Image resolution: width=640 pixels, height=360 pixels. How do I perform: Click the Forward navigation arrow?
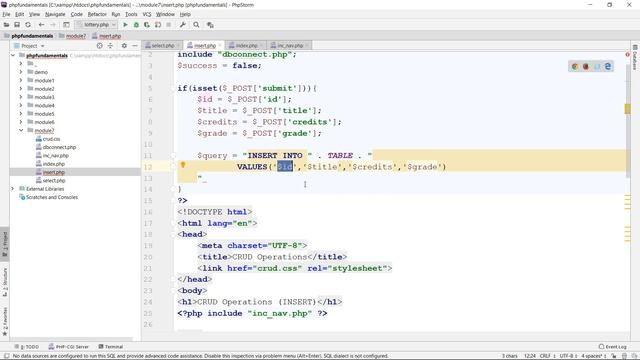coord(52,25)
